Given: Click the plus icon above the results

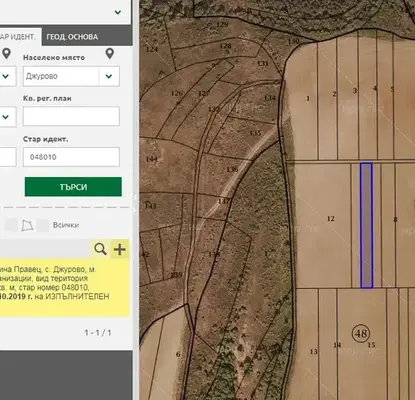Looking at the screenshot, I should coord(120,249).
